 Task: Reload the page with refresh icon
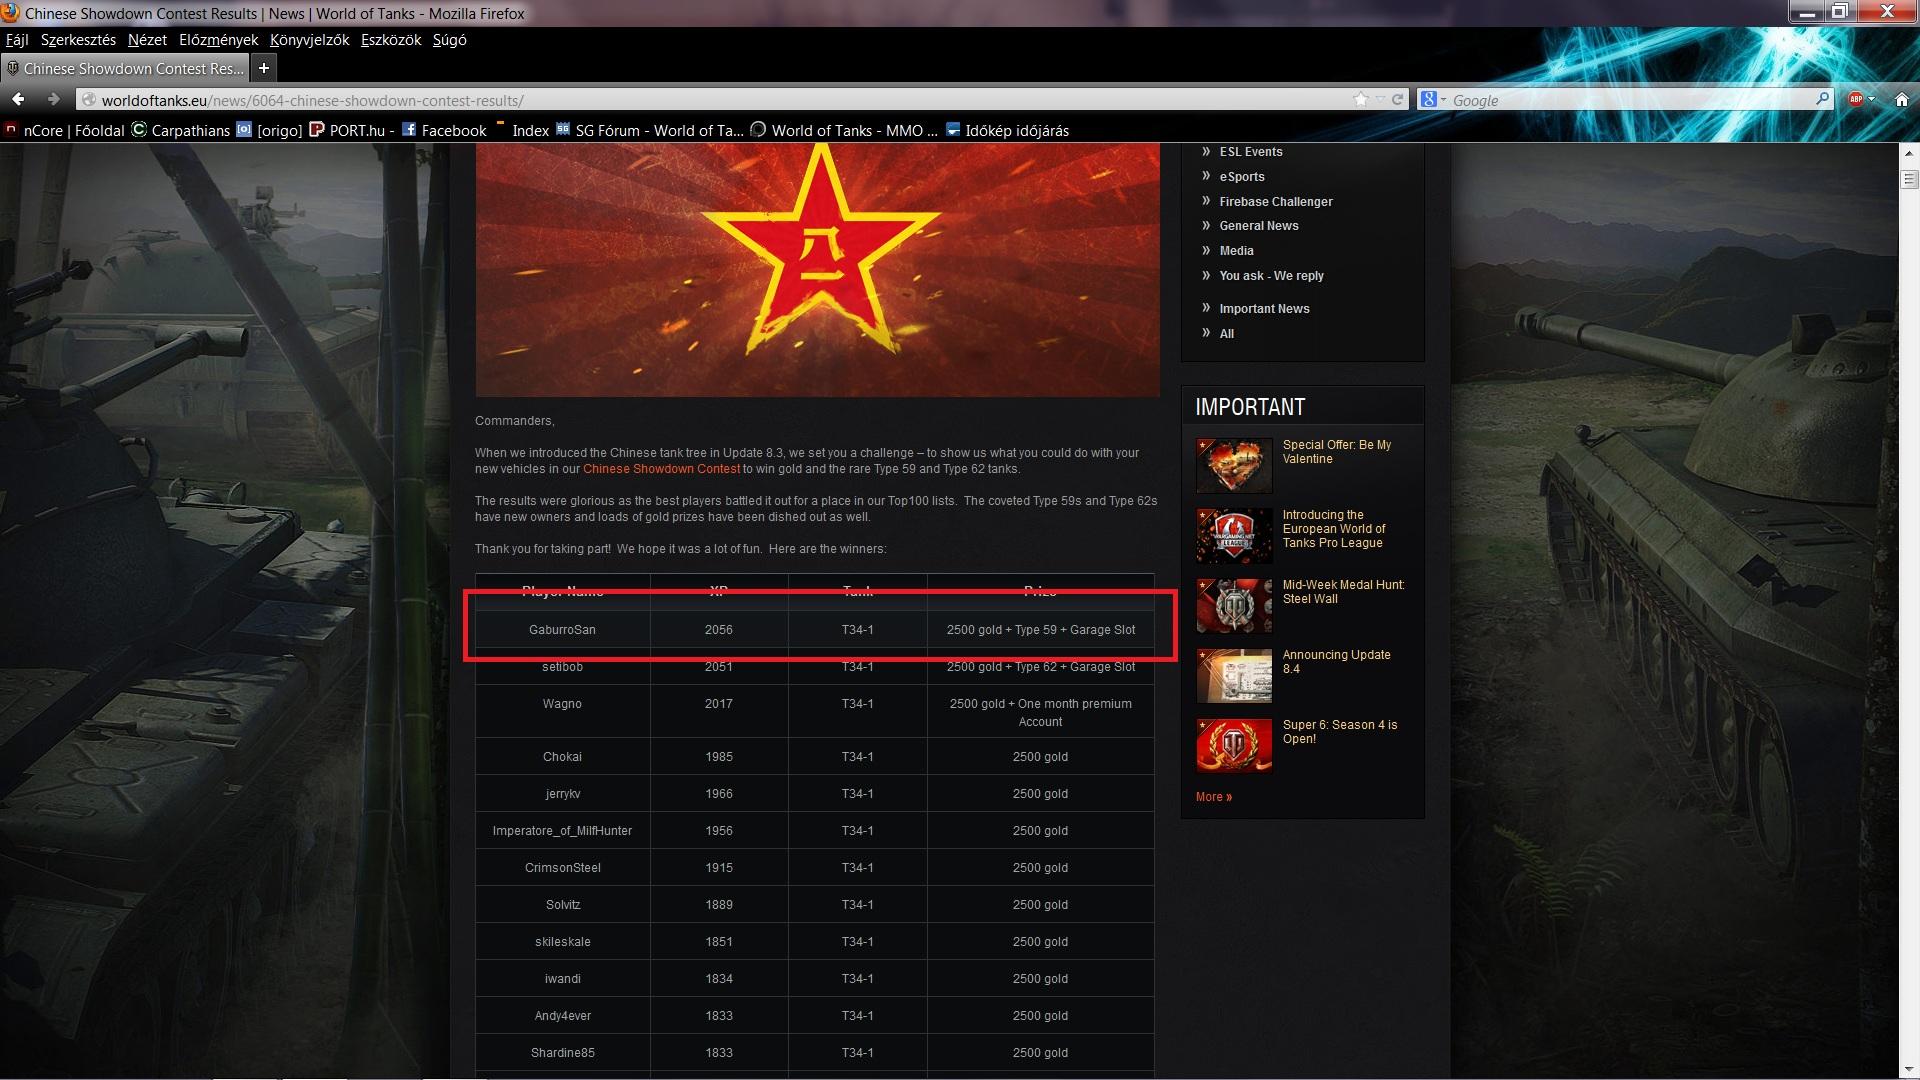coord(1398,99)
